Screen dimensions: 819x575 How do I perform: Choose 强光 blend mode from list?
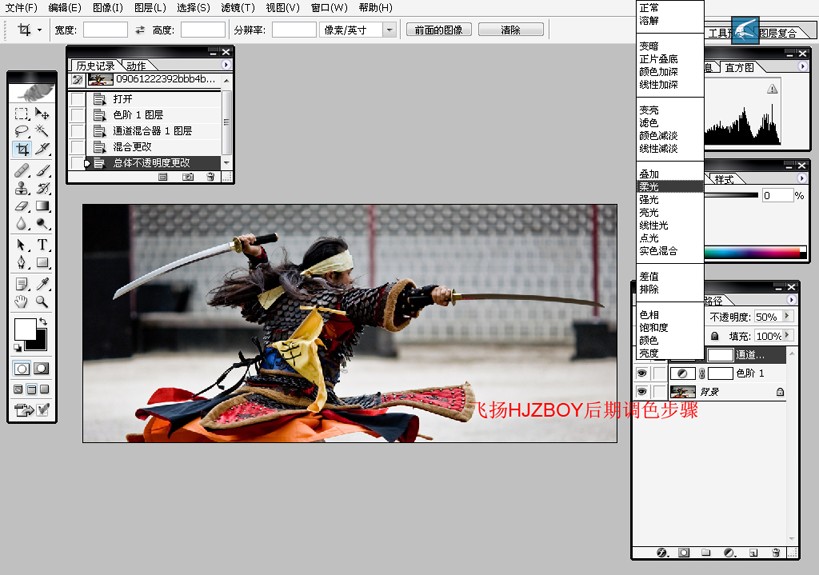(x=649, y=200)
